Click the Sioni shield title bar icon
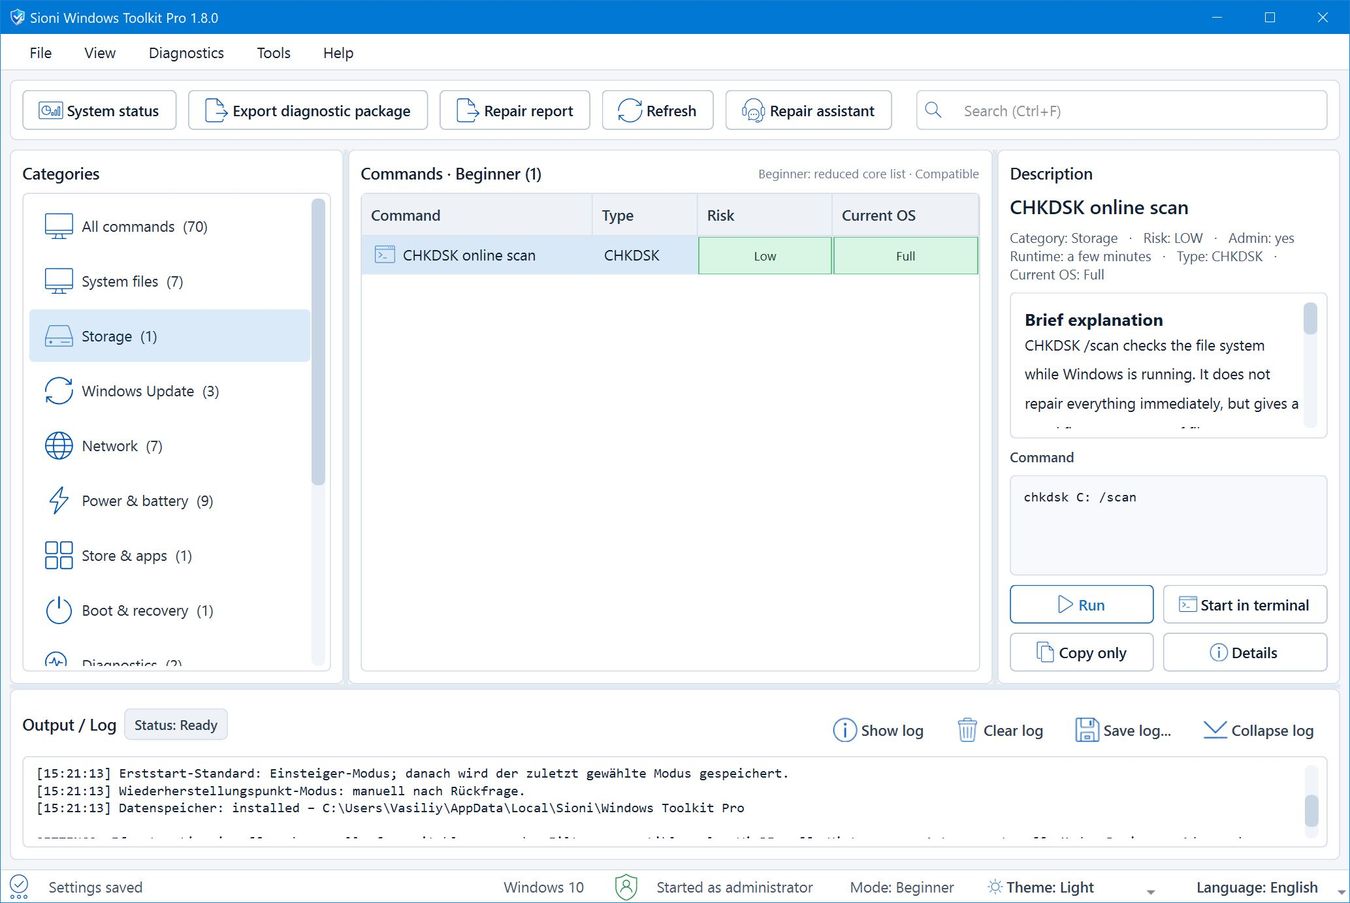 [x=17, y=17]
